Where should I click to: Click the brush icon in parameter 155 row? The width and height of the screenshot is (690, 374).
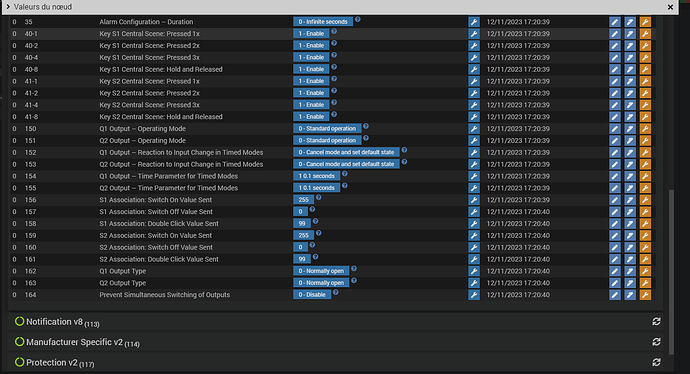coord(630,188)
